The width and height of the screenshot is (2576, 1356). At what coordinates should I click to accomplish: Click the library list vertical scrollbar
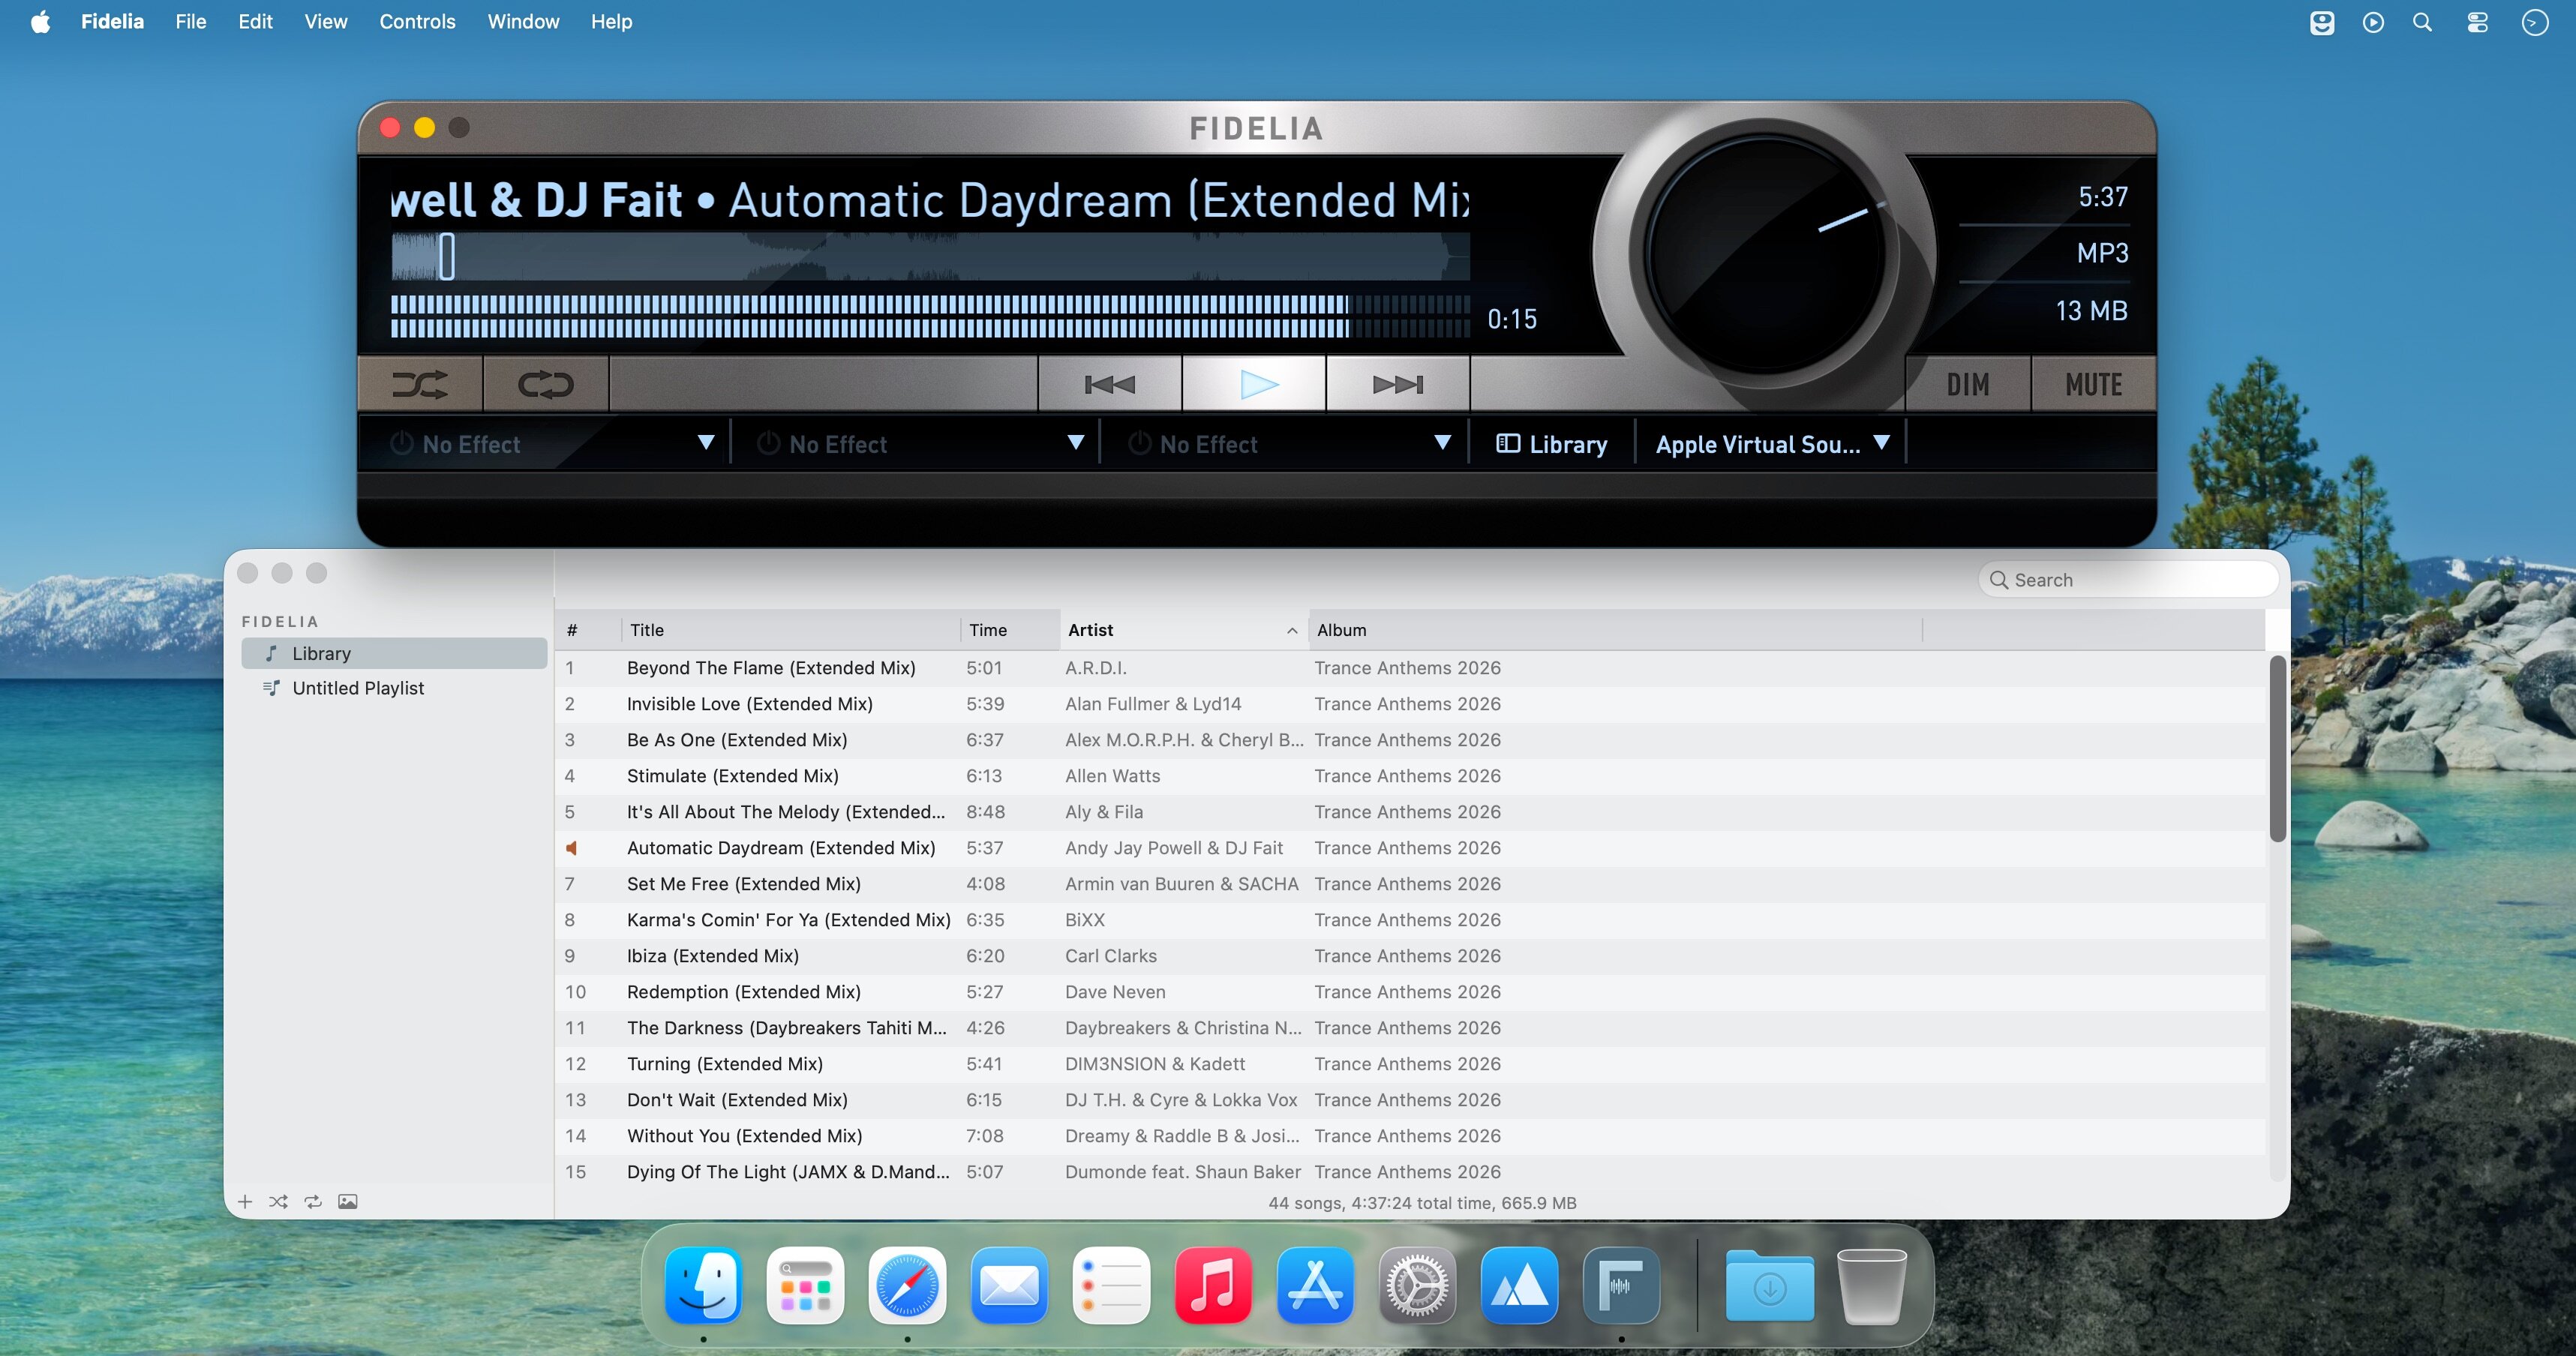(x=2277, y=749)
